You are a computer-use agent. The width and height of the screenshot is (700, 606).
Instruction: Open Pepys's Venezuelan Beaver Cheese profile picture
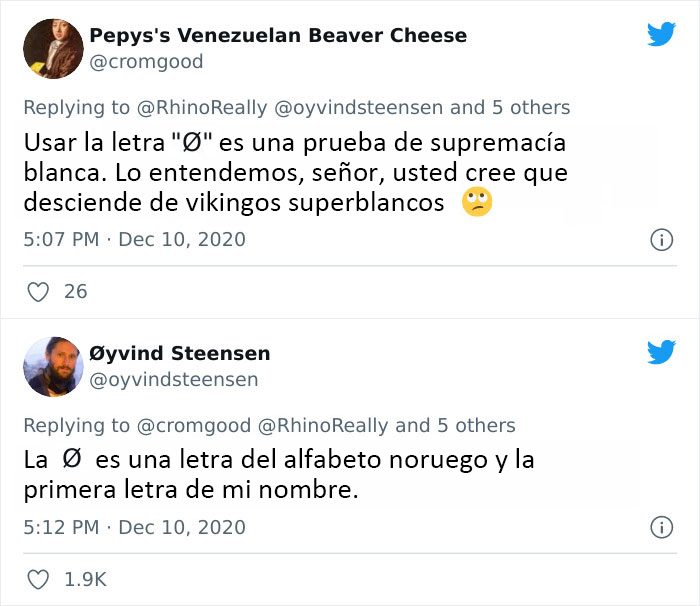[51, 48]
